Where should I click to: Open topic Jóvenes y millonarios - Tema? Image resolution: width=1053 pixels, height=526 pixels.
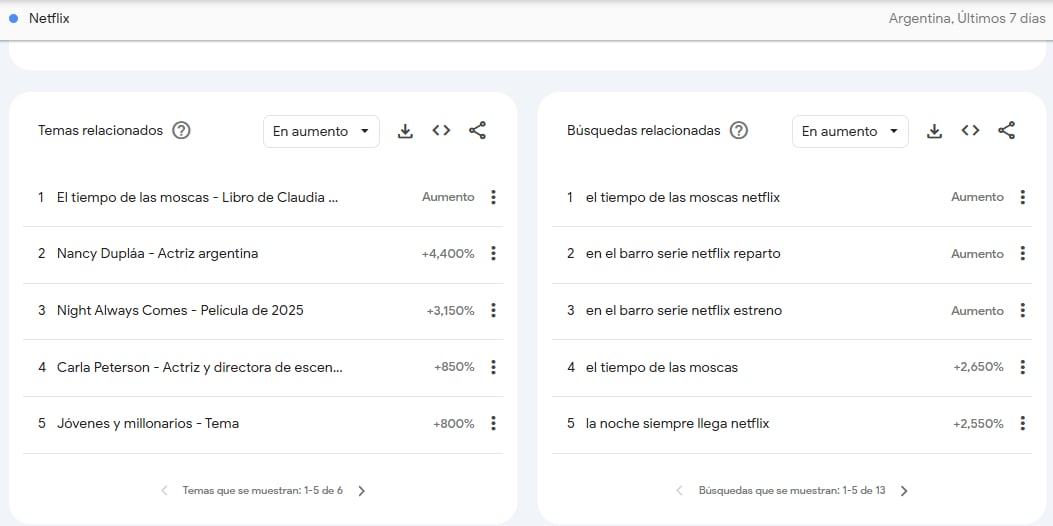(148, 424)
